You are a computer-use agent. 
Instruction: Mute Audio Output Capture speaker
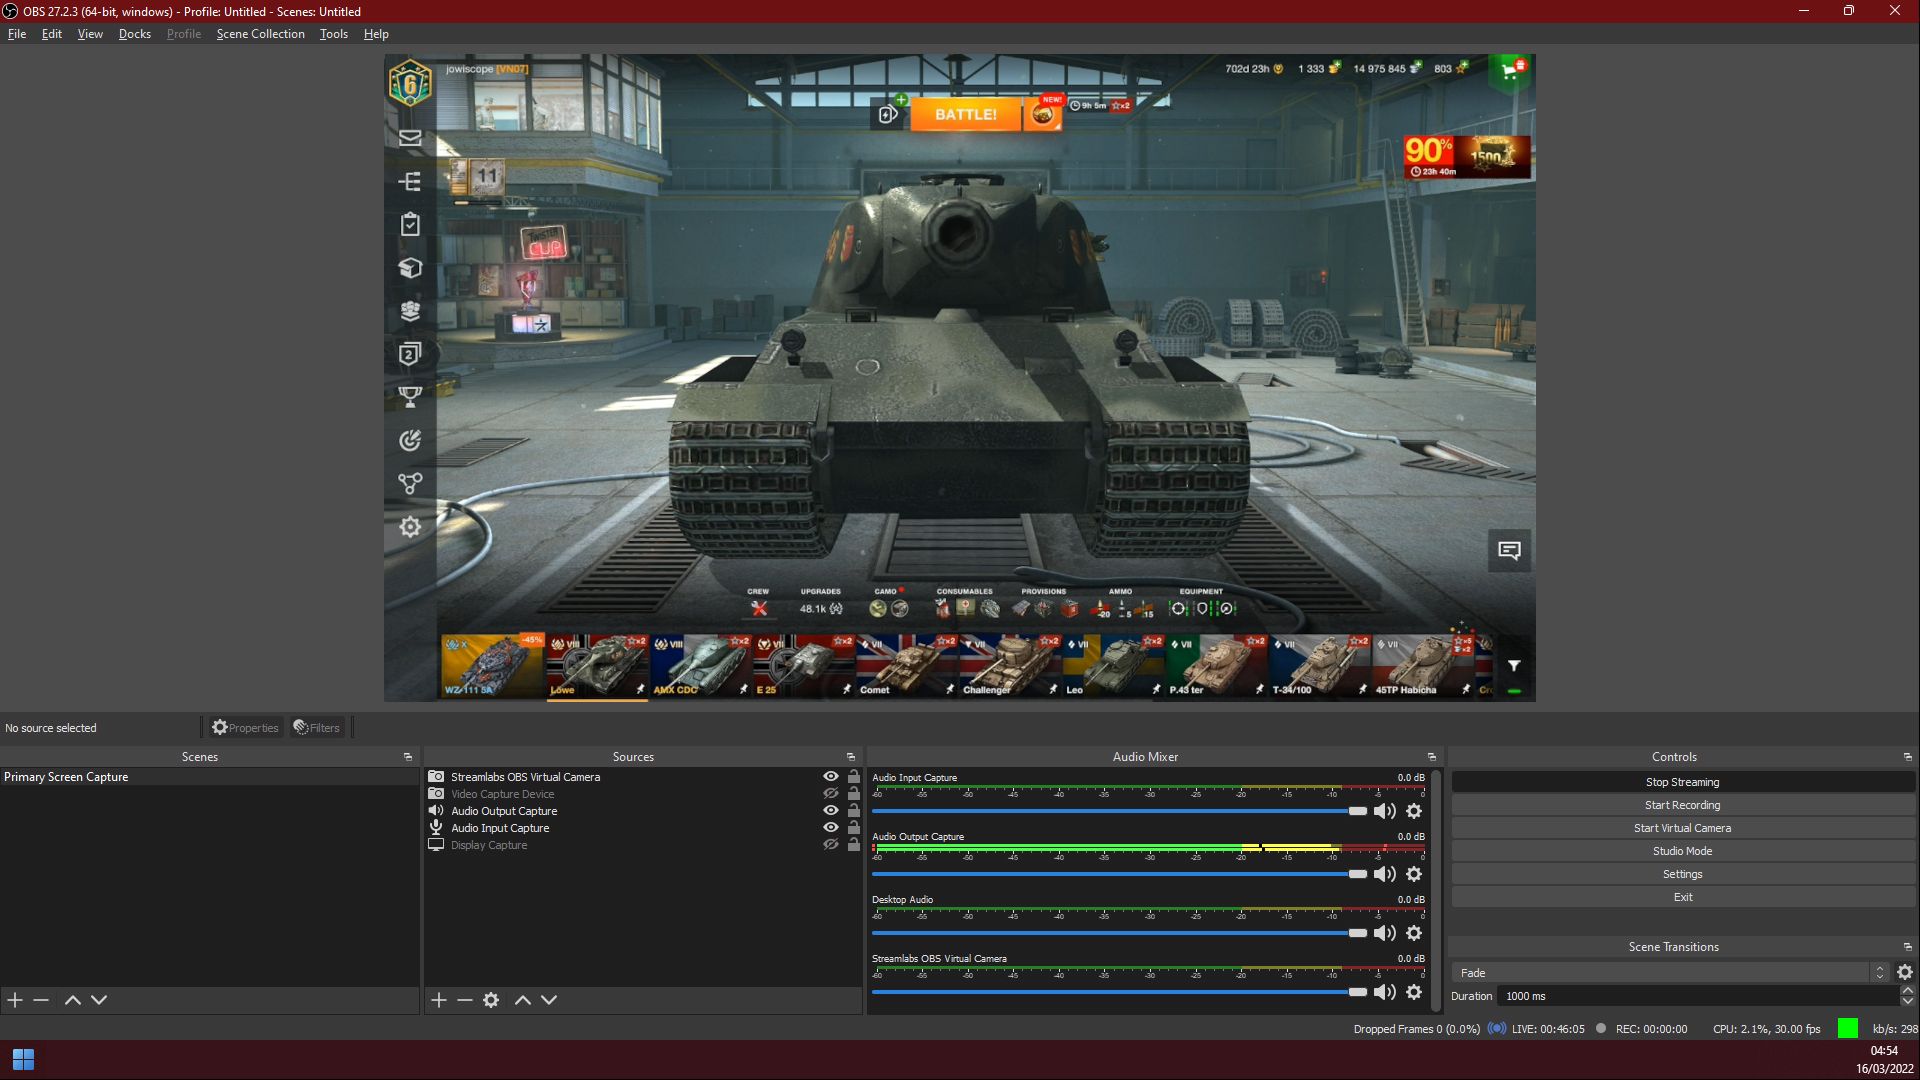click(1385, 874)
